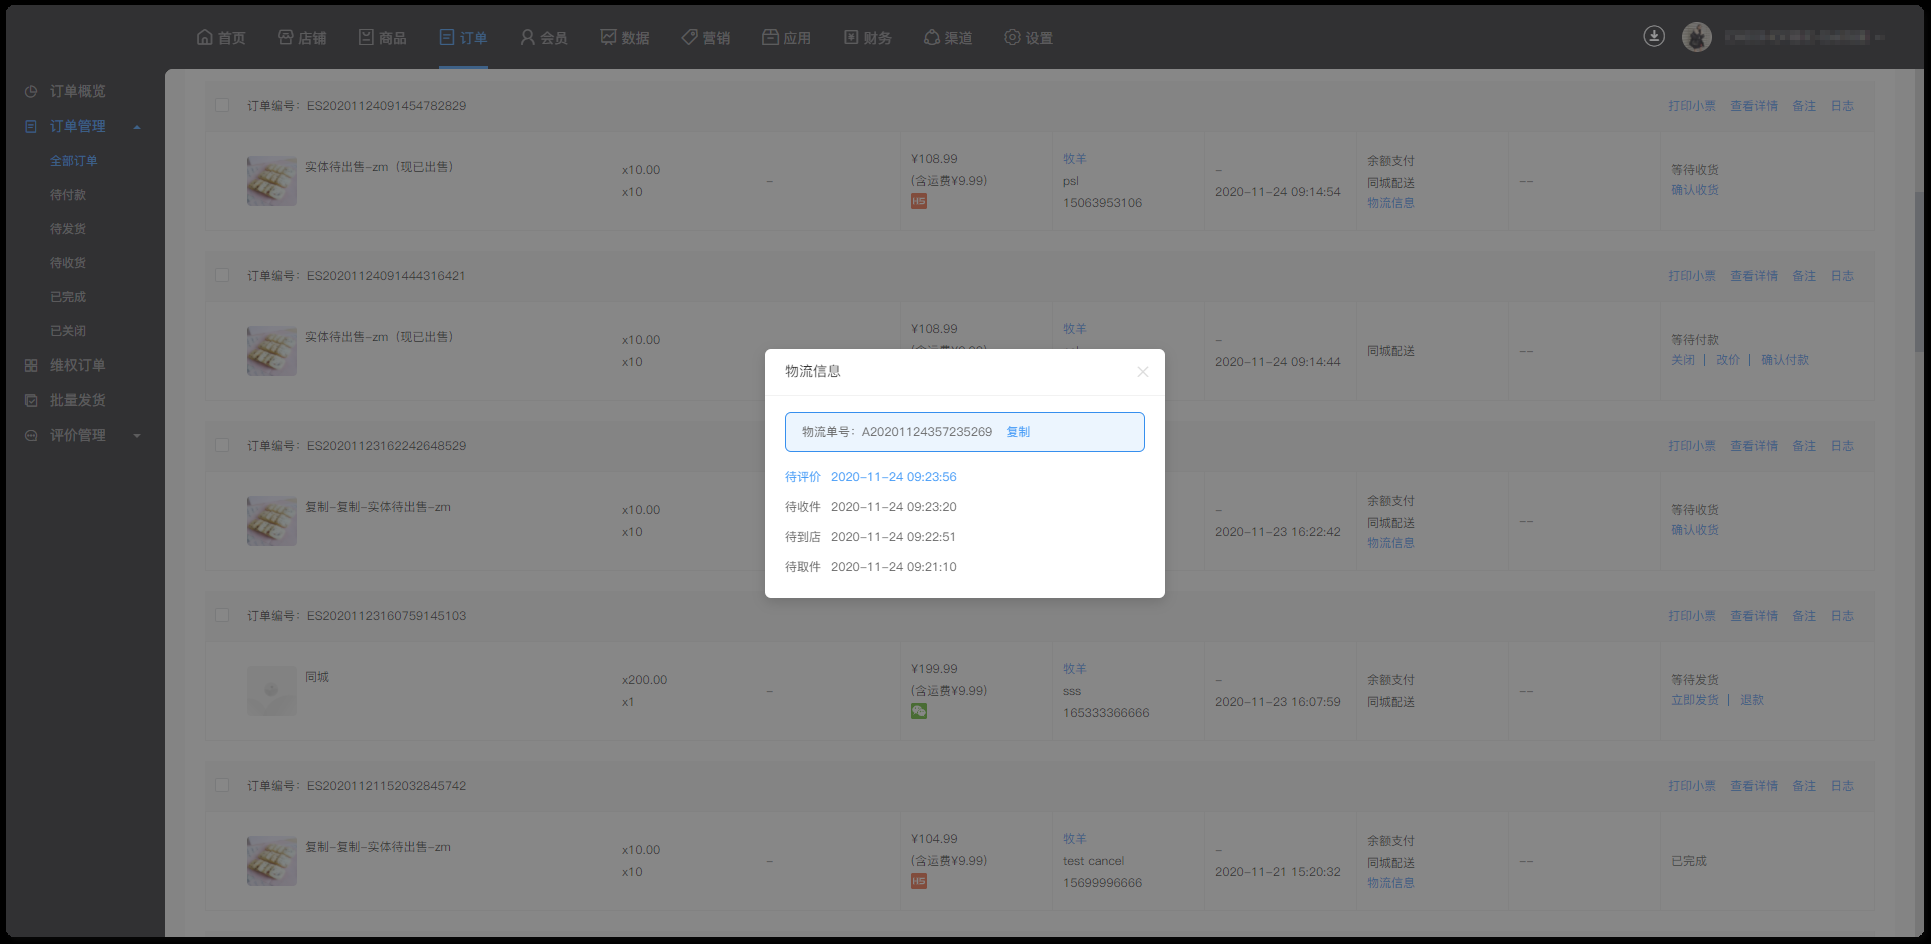The width and height of the screenshot is (1931, 944).
Task: Click 立即发货 on the 同城 order
Action: pyautogui.click(x=1694, y=700)
